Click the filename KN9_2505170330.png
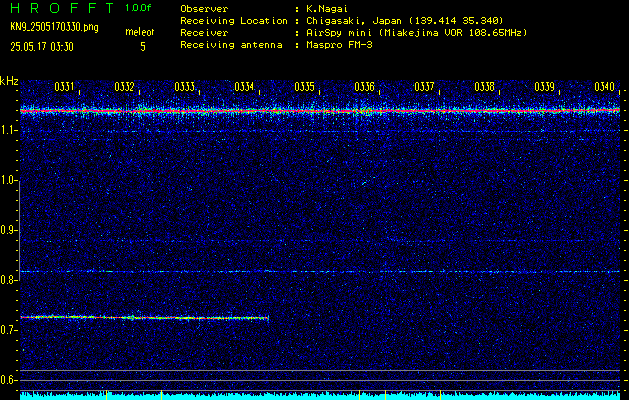Image resolution: width=629 pixels, height=400 pixels. click(x=54, y=27)
